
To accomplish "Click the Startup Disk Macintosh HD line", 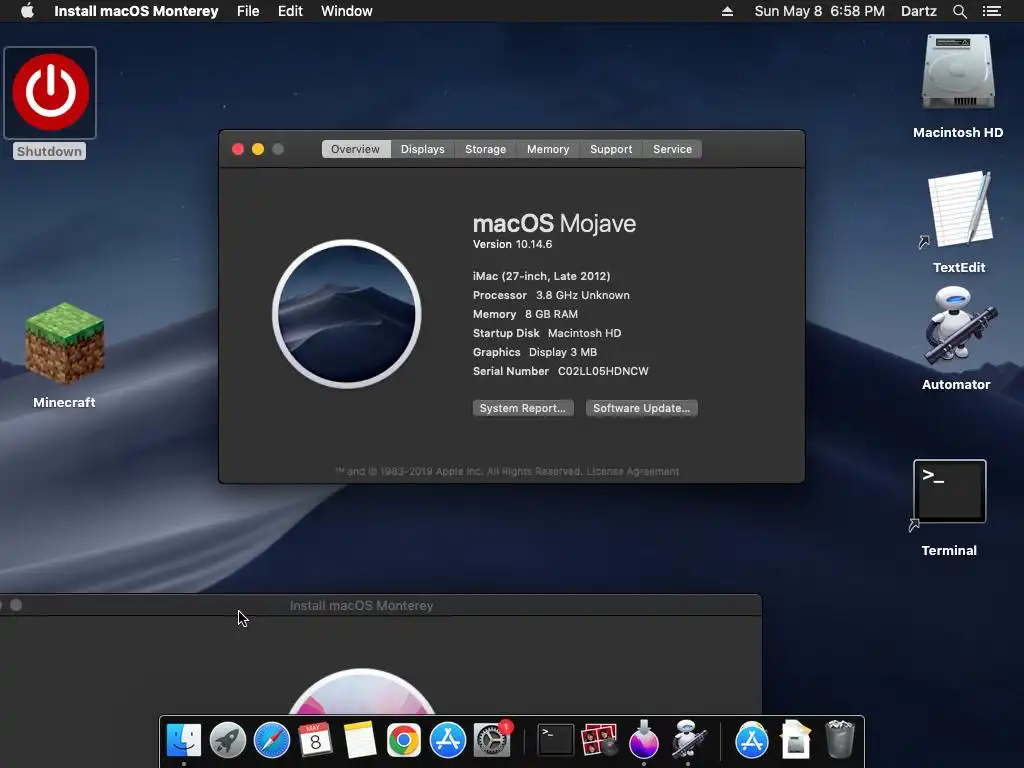I will coord(547,333).
